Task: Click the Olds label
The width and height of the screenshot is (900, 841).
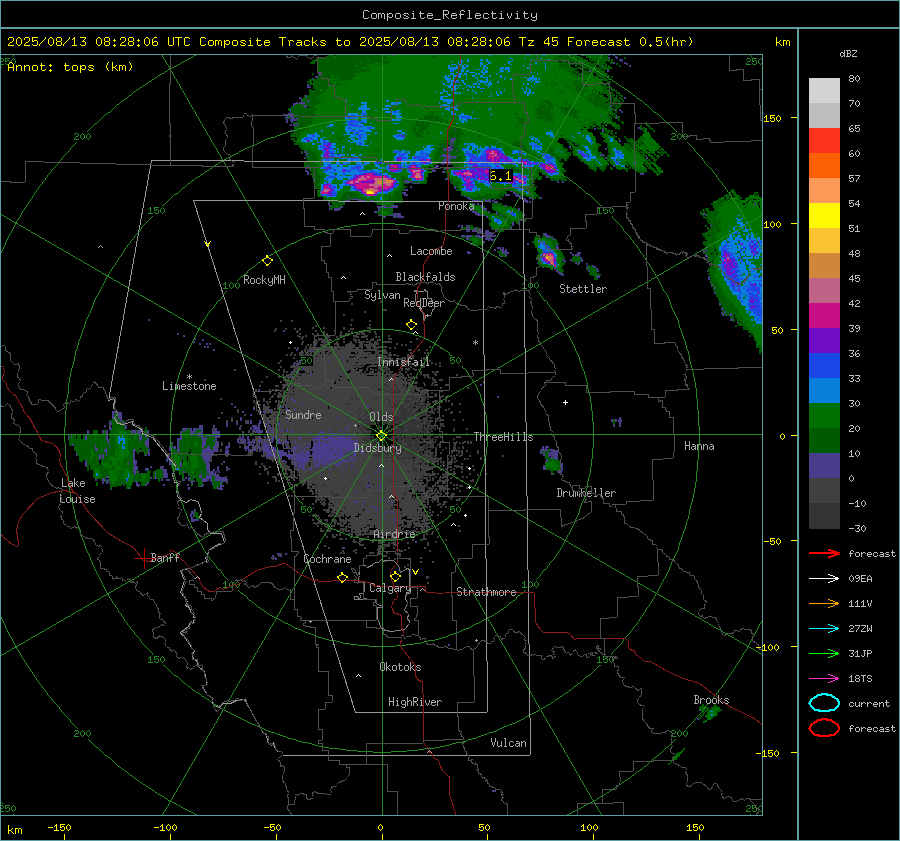Action: [x=381, y=417]
